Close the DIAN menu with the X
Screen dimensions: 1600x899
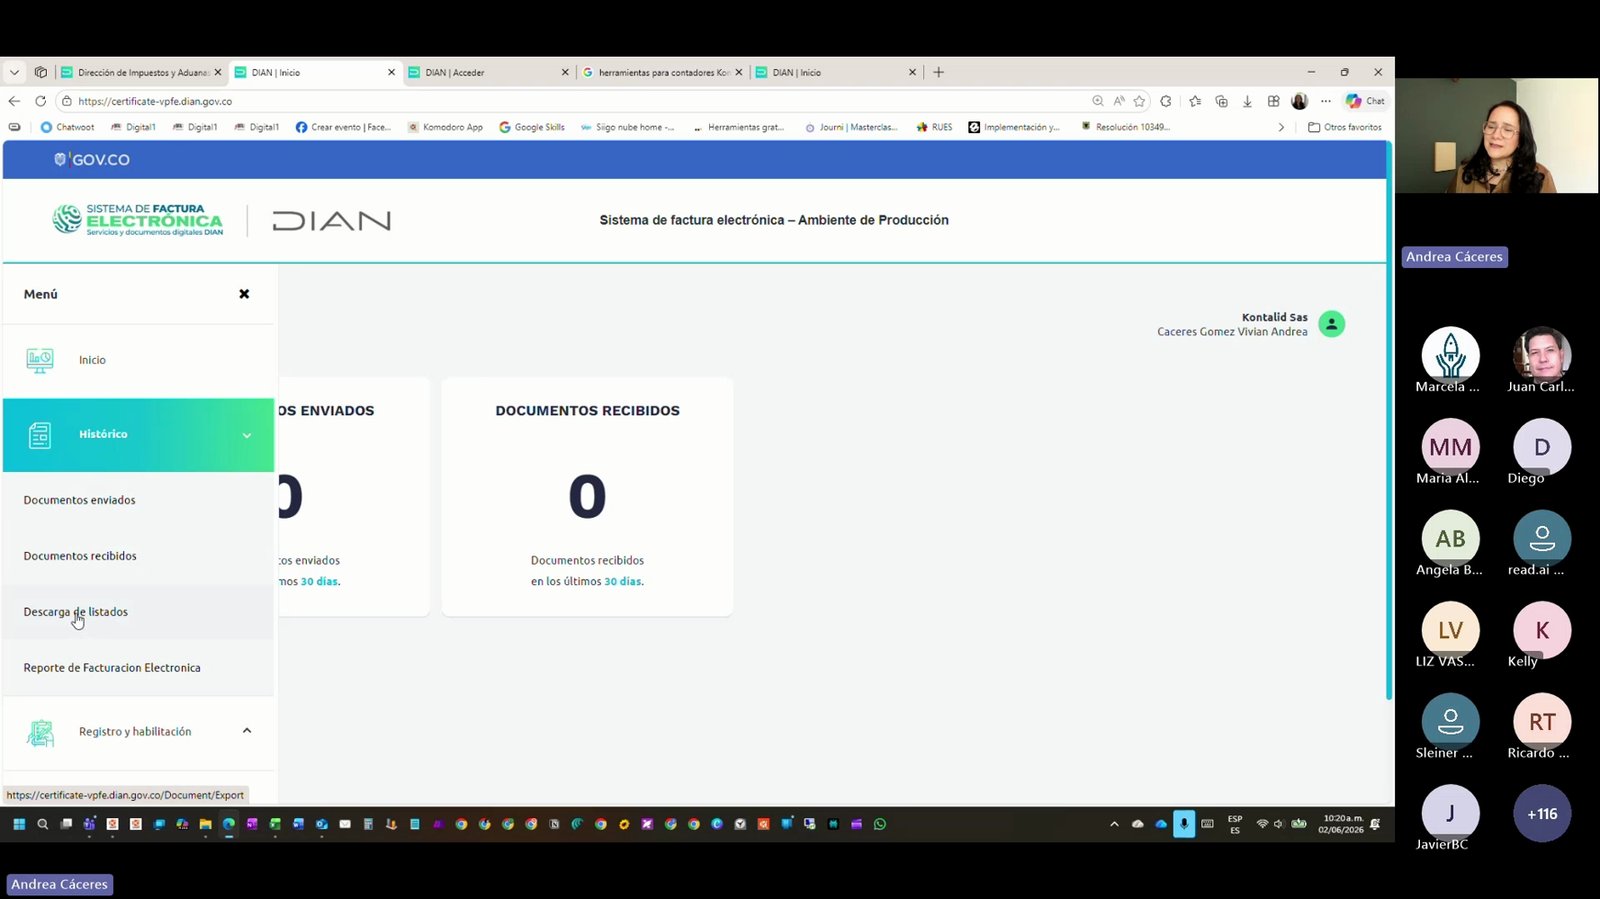244,294
